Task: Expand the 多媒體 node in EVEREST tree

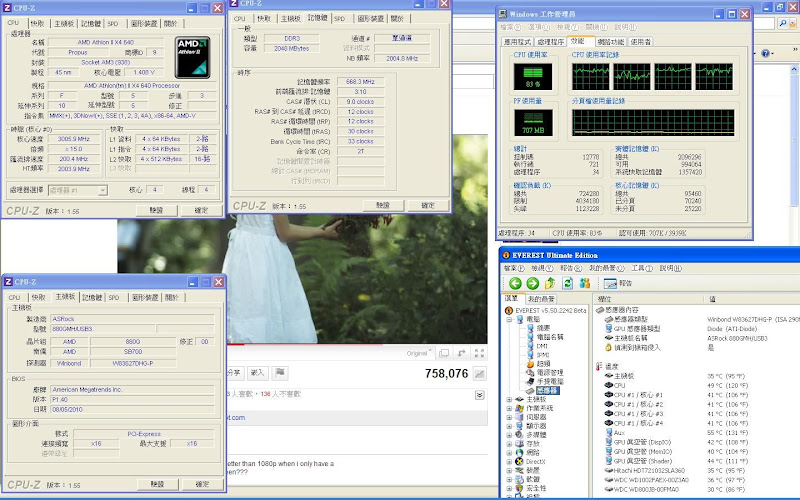Action: click(x=509, y=435)
